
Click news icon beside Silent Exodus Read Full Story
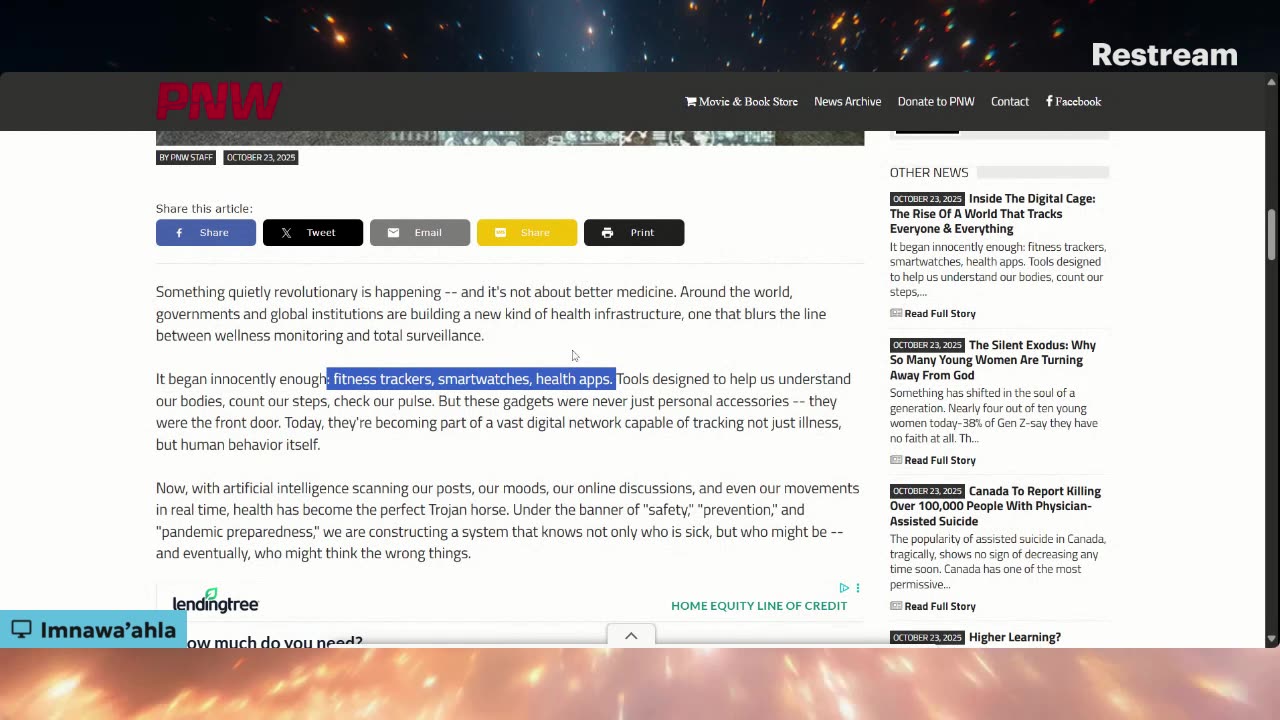click(x=896, y=460)
